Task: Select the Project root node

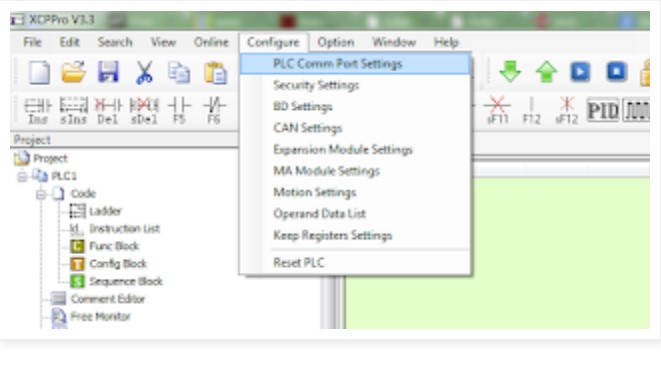Action: click(x=50, y=158)
